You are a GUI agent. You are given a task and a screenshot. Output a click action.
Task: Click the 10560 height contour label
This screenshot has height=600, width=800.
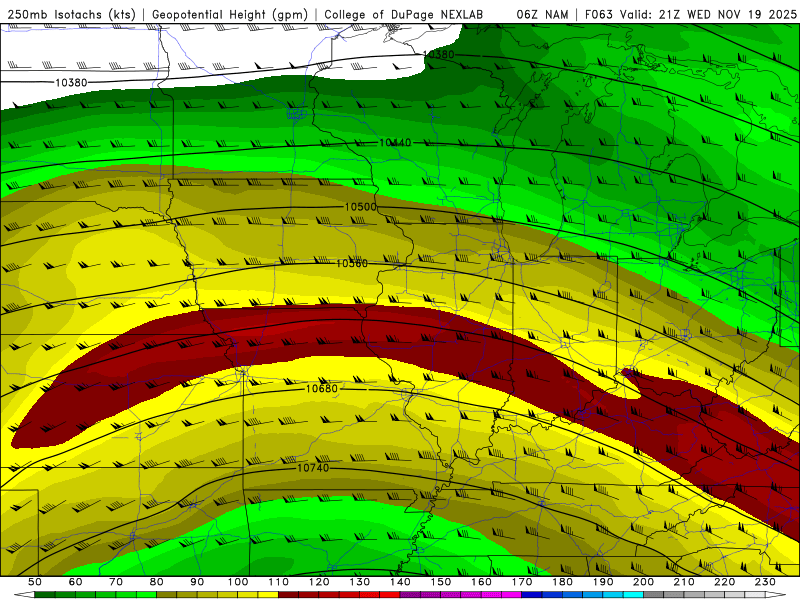pyautogui.click(x=352, y=263)
